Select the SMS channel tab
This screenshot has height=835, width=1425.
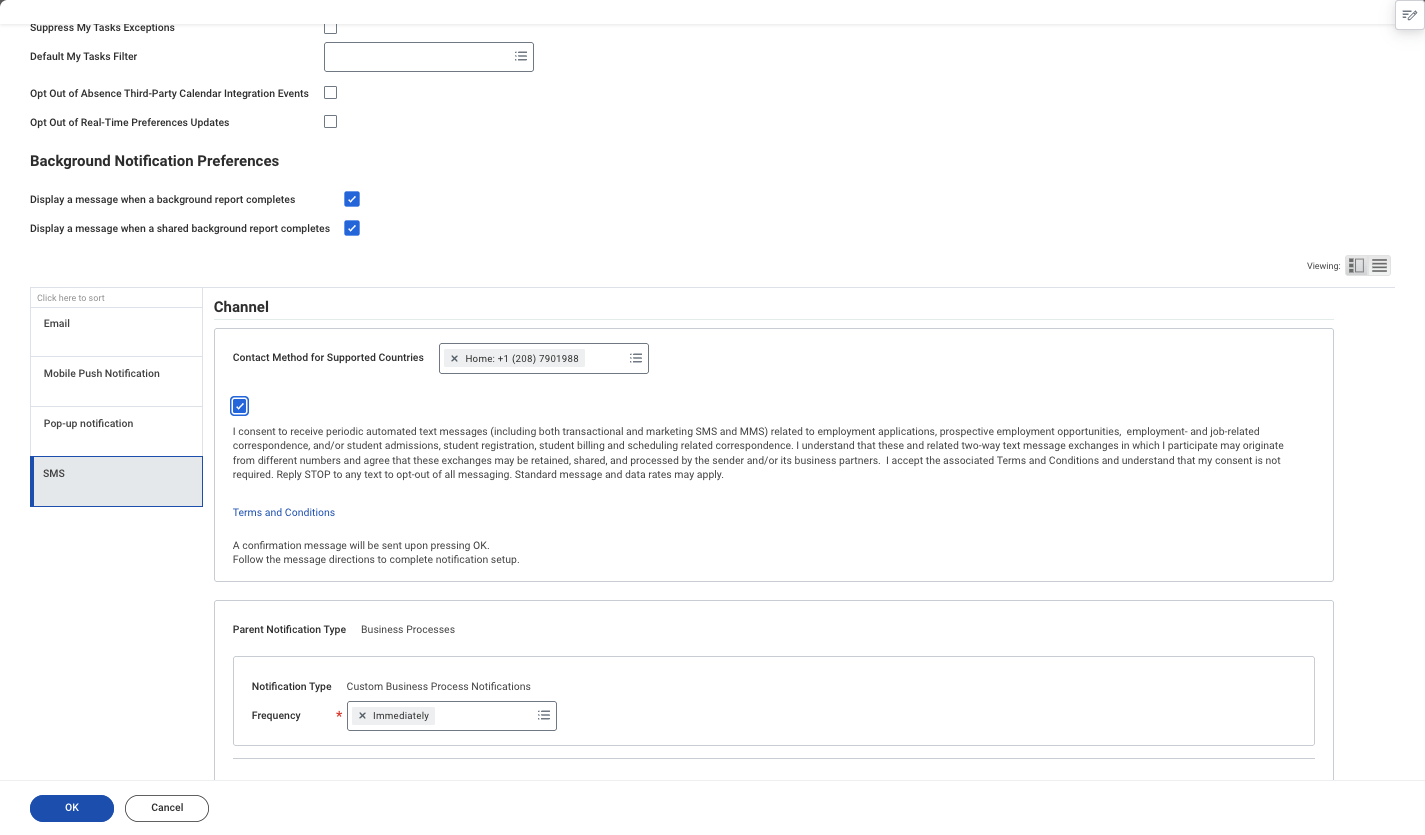(117, 482)
